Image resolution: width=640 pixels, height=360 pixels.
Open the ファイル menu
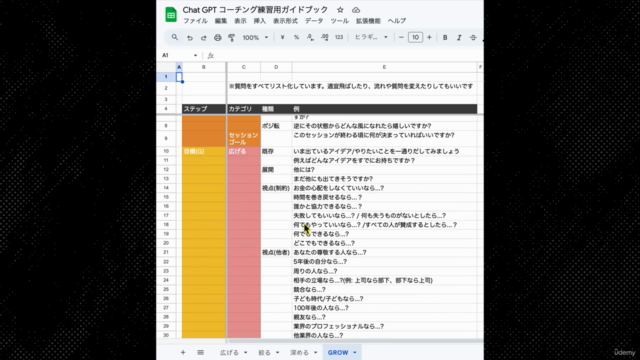point(195,21)
